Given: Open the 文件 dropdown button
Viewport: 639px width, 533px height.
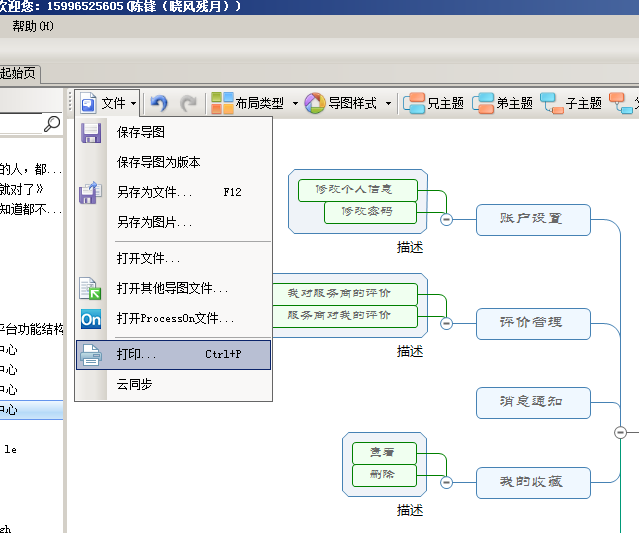Looking at the screenshot, I should coord(106,103).
